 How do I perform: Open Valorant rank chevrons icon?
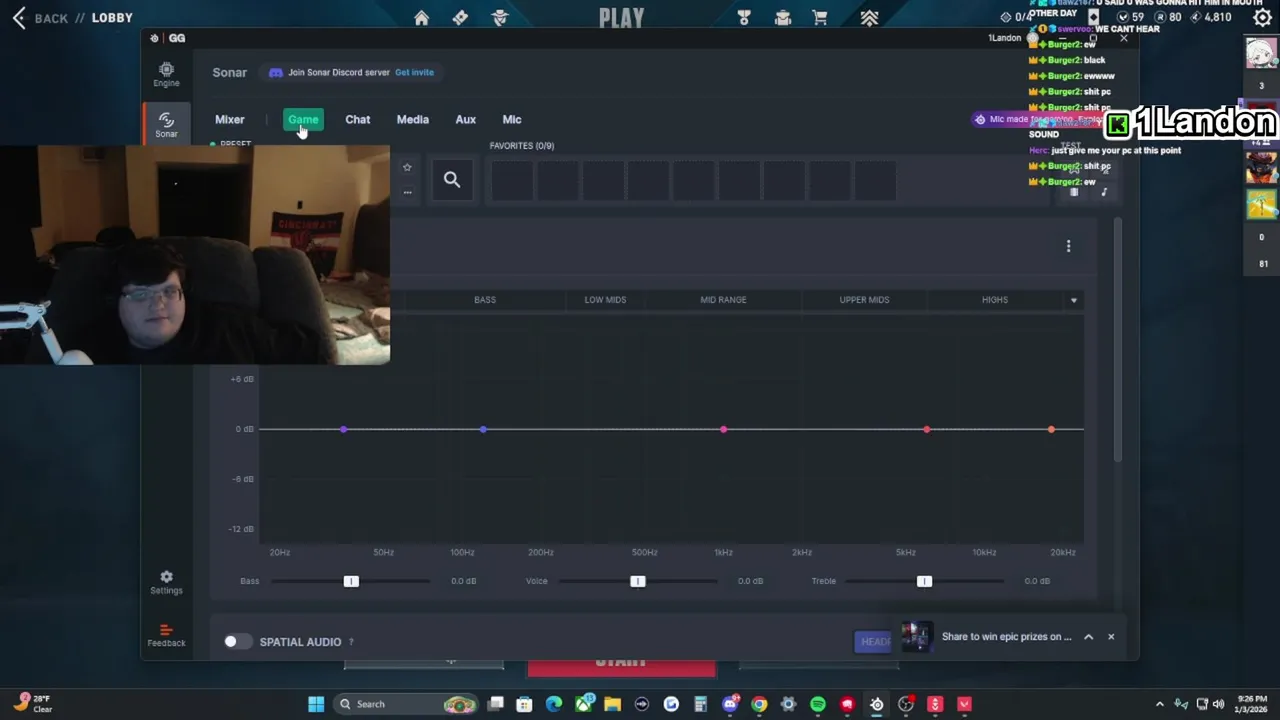click(869, 18)
